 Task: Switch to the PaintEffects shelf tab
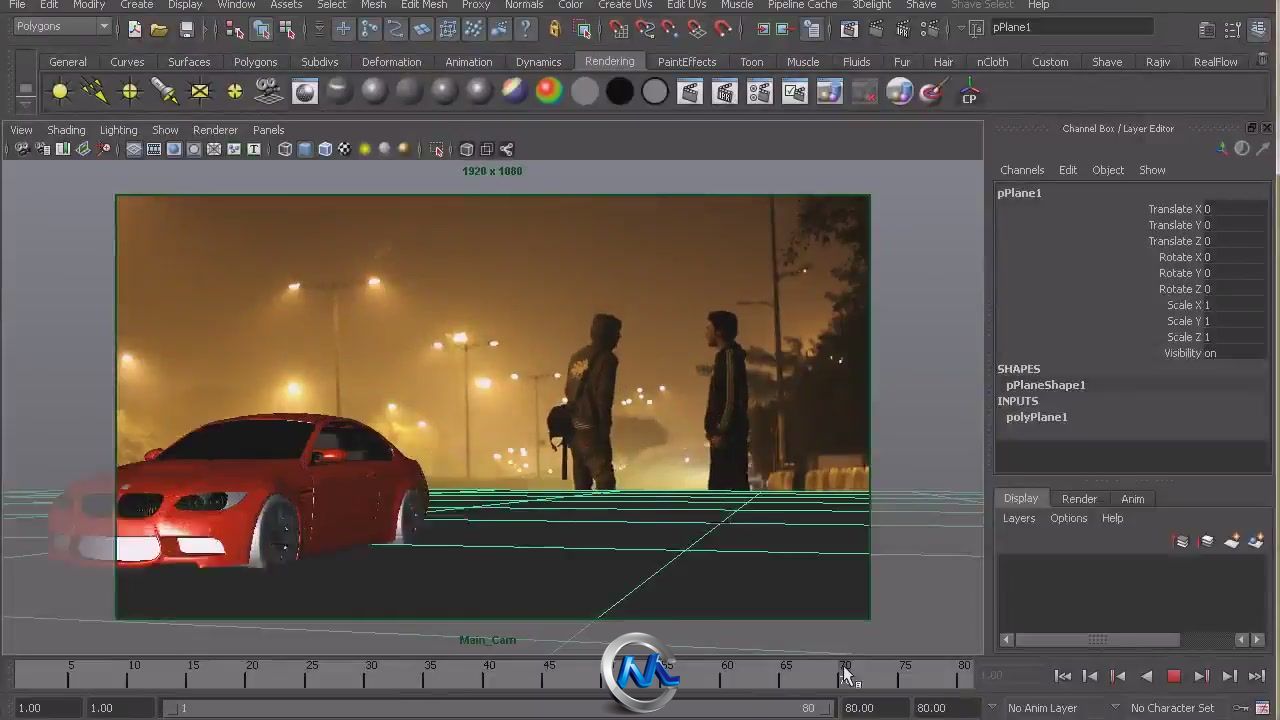pos(686,62)
